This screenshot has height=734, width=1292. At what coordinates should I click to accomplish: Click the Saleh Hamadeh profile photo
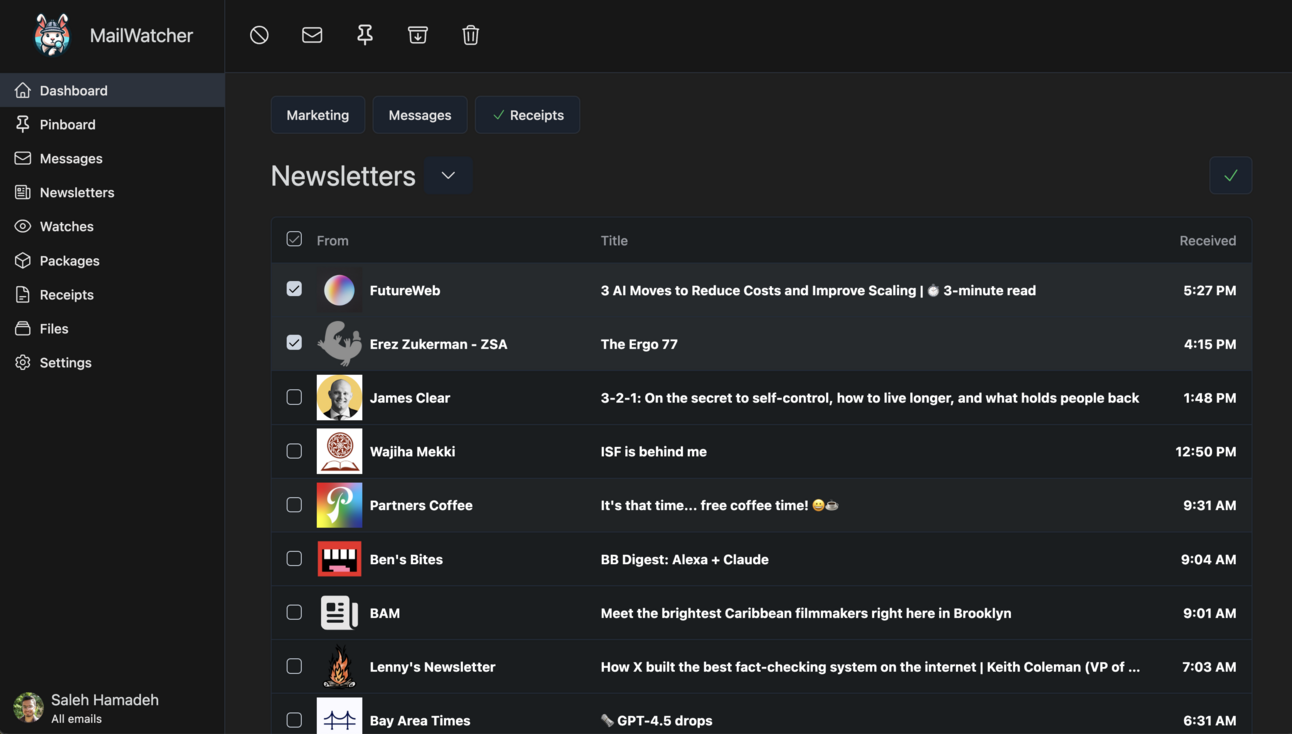point(28,707)
